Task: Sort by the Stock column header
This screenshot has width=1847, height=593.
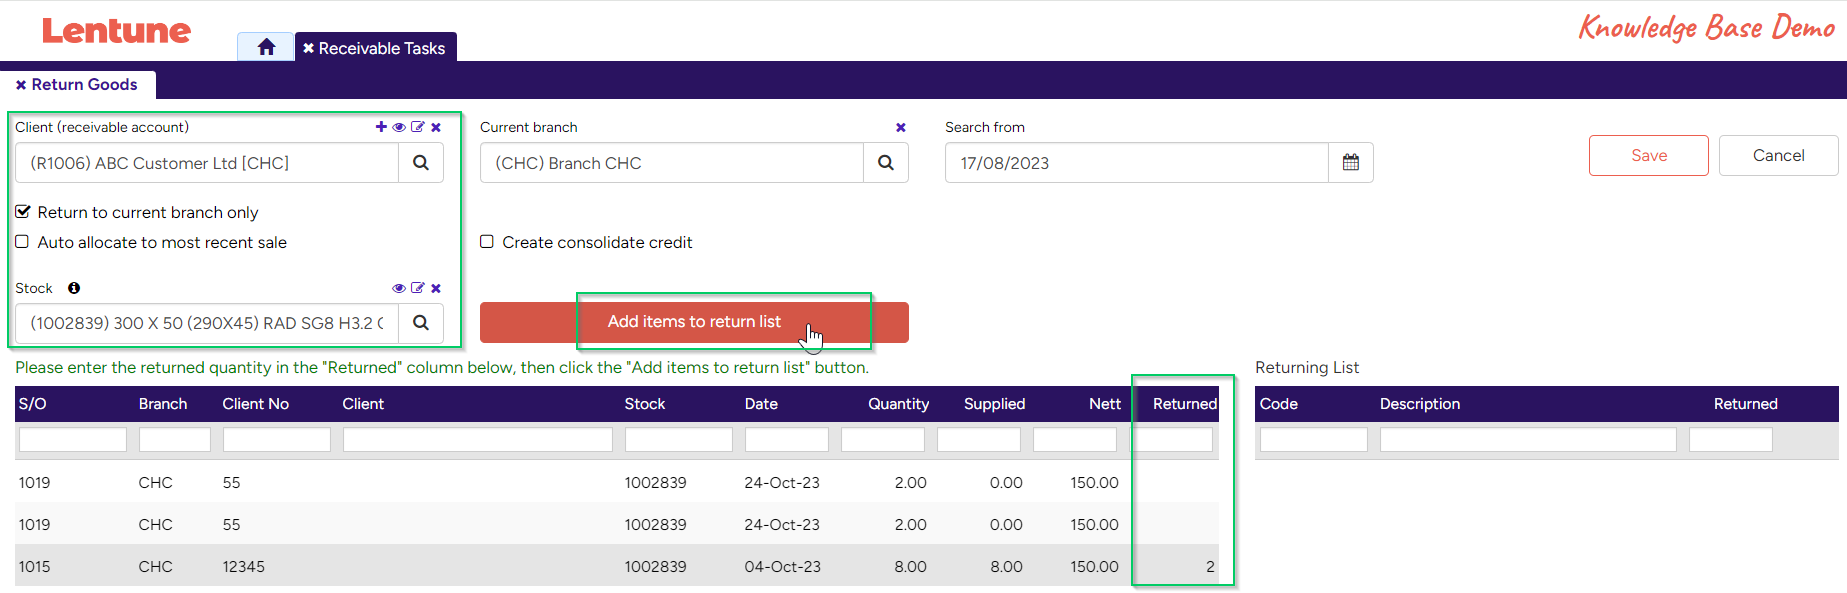Action: [x=645, y=404]
